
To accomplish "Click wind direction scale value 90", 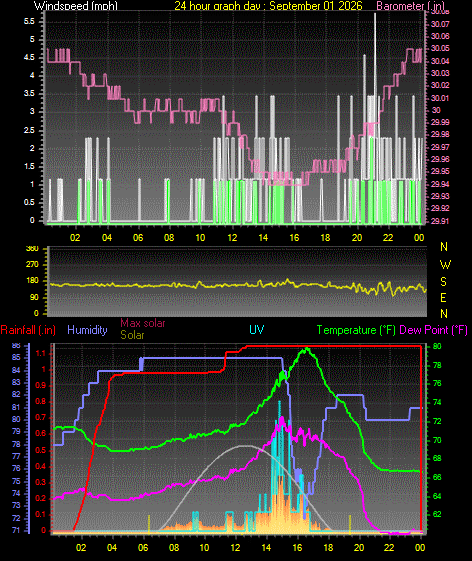I will (34, 298).
